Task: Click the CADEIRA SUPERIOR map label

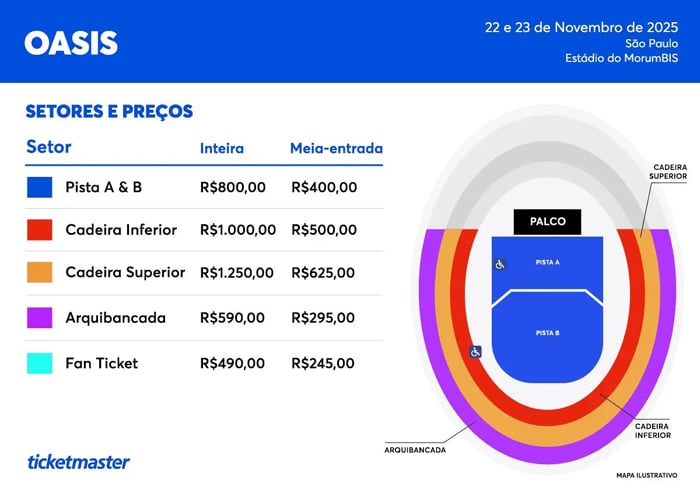Action: pos(669,171)
